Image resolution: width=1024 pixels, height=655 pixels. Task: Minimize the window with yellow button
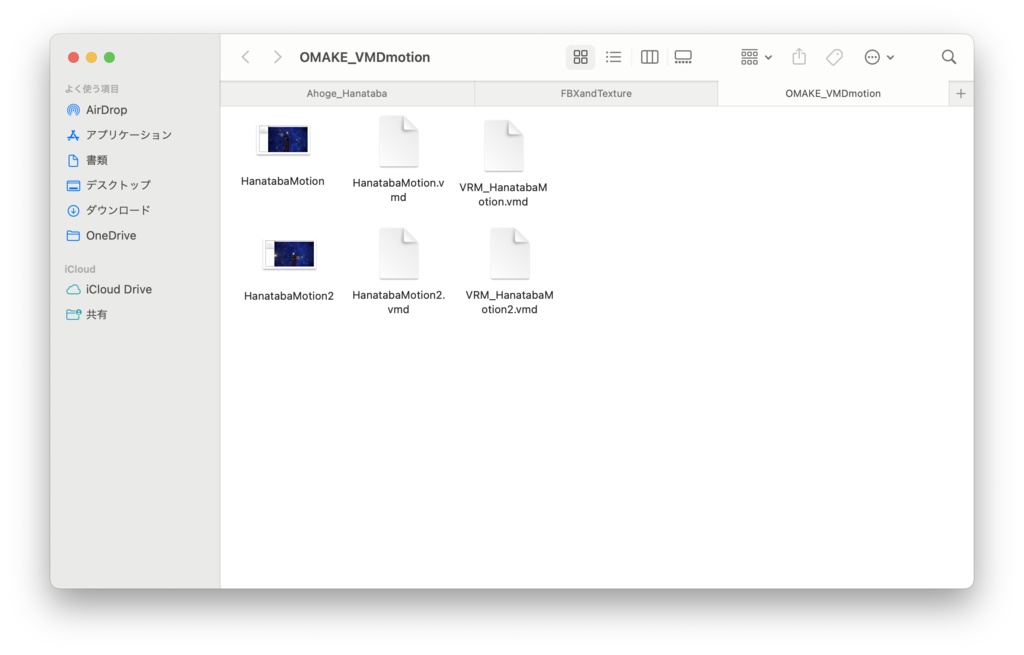coord(91,57)
